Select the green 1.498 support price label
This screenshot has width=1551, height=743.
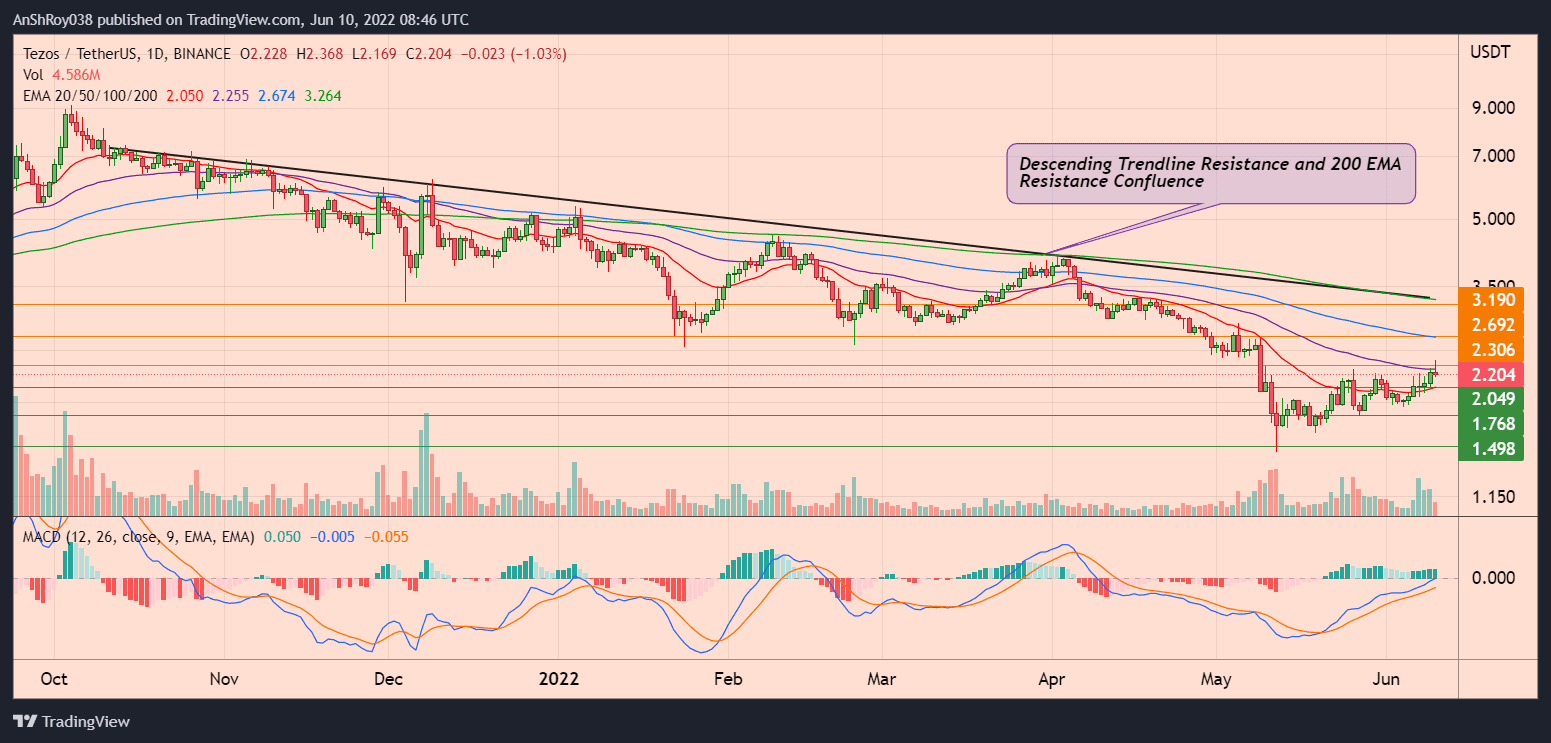coord(1490,448)
